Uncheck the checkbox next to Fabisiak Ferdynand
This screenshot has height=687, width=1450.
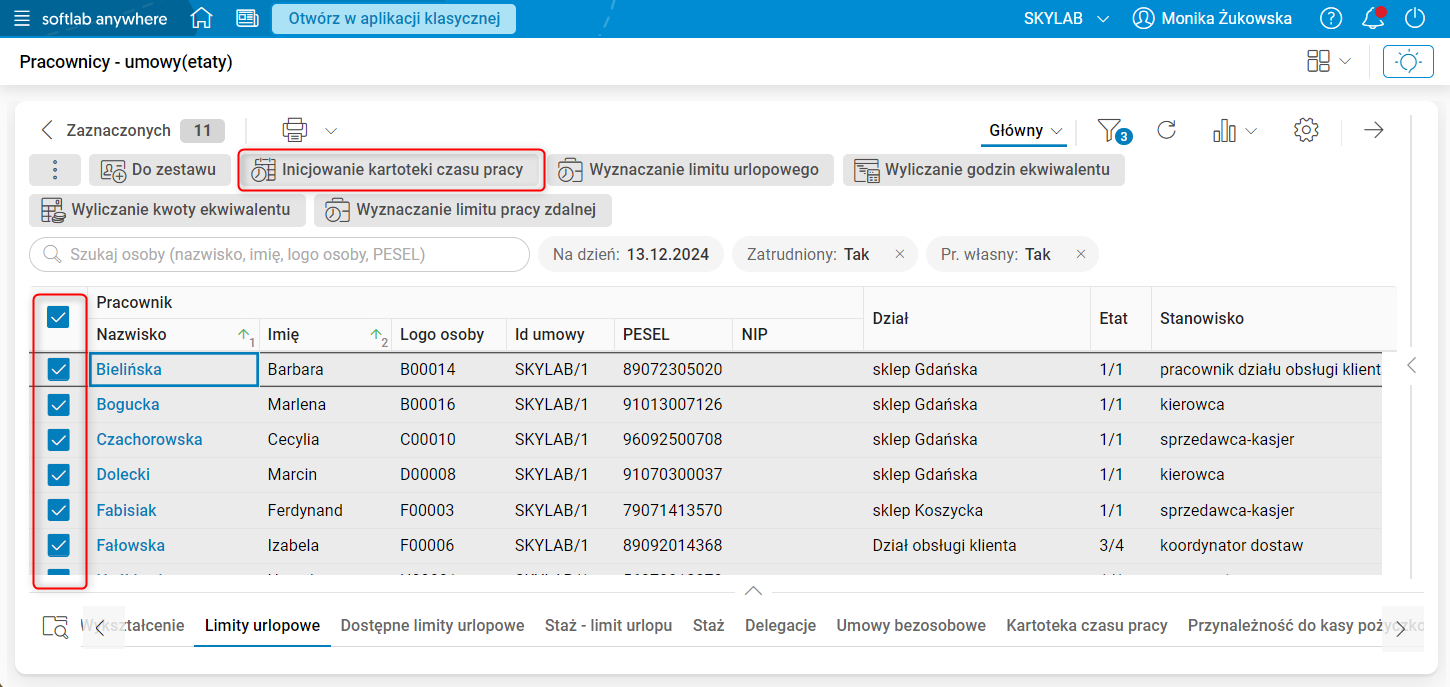click(x=59, y=509)
